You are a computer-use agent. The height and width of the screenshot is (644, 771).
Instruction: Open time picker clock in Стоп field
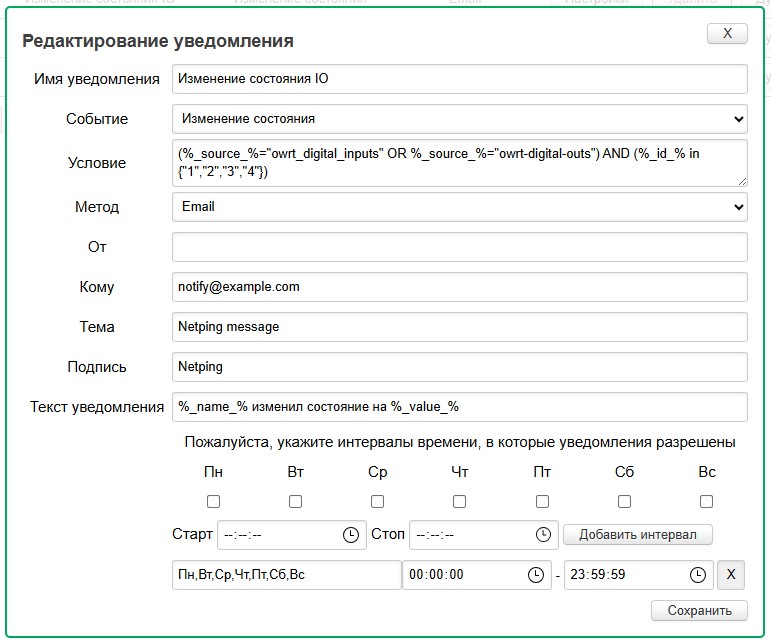point(543,535)
